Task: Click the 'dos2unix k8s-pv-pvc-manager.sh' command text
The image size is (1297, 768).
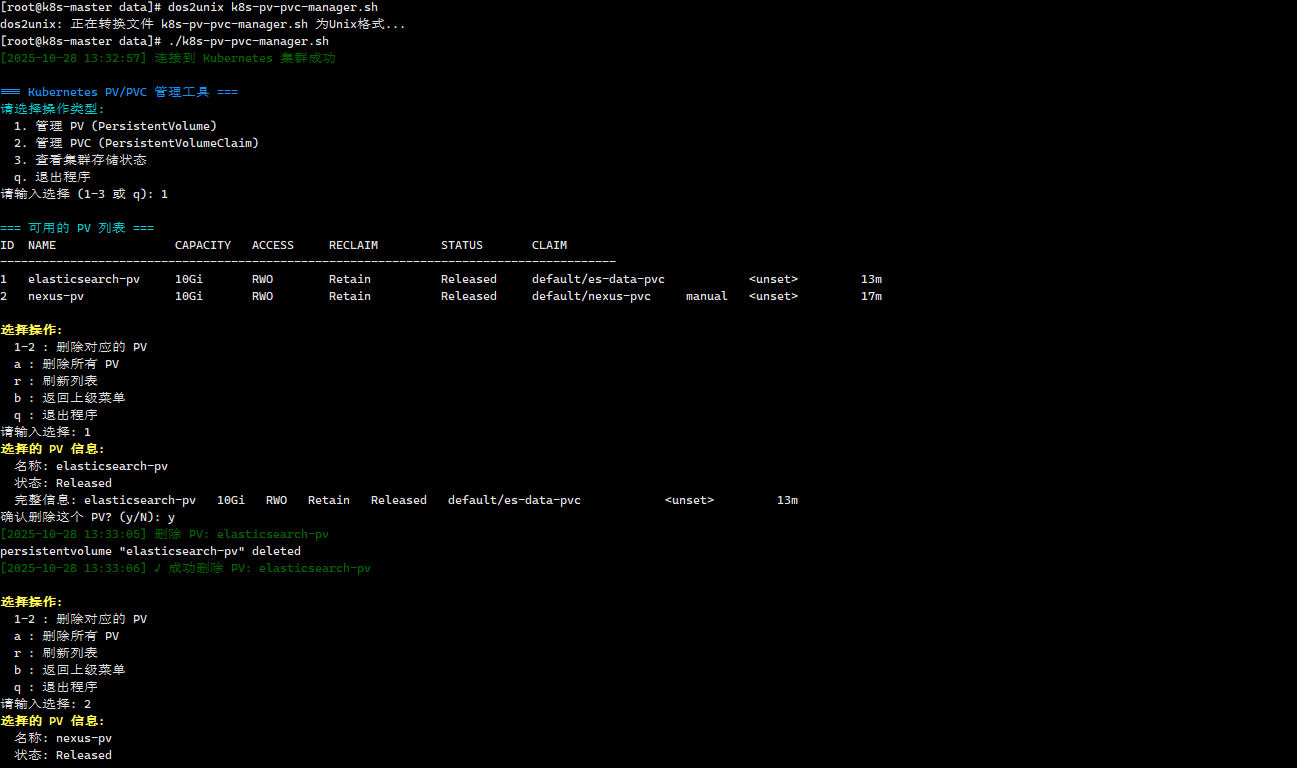Action: 273,7
